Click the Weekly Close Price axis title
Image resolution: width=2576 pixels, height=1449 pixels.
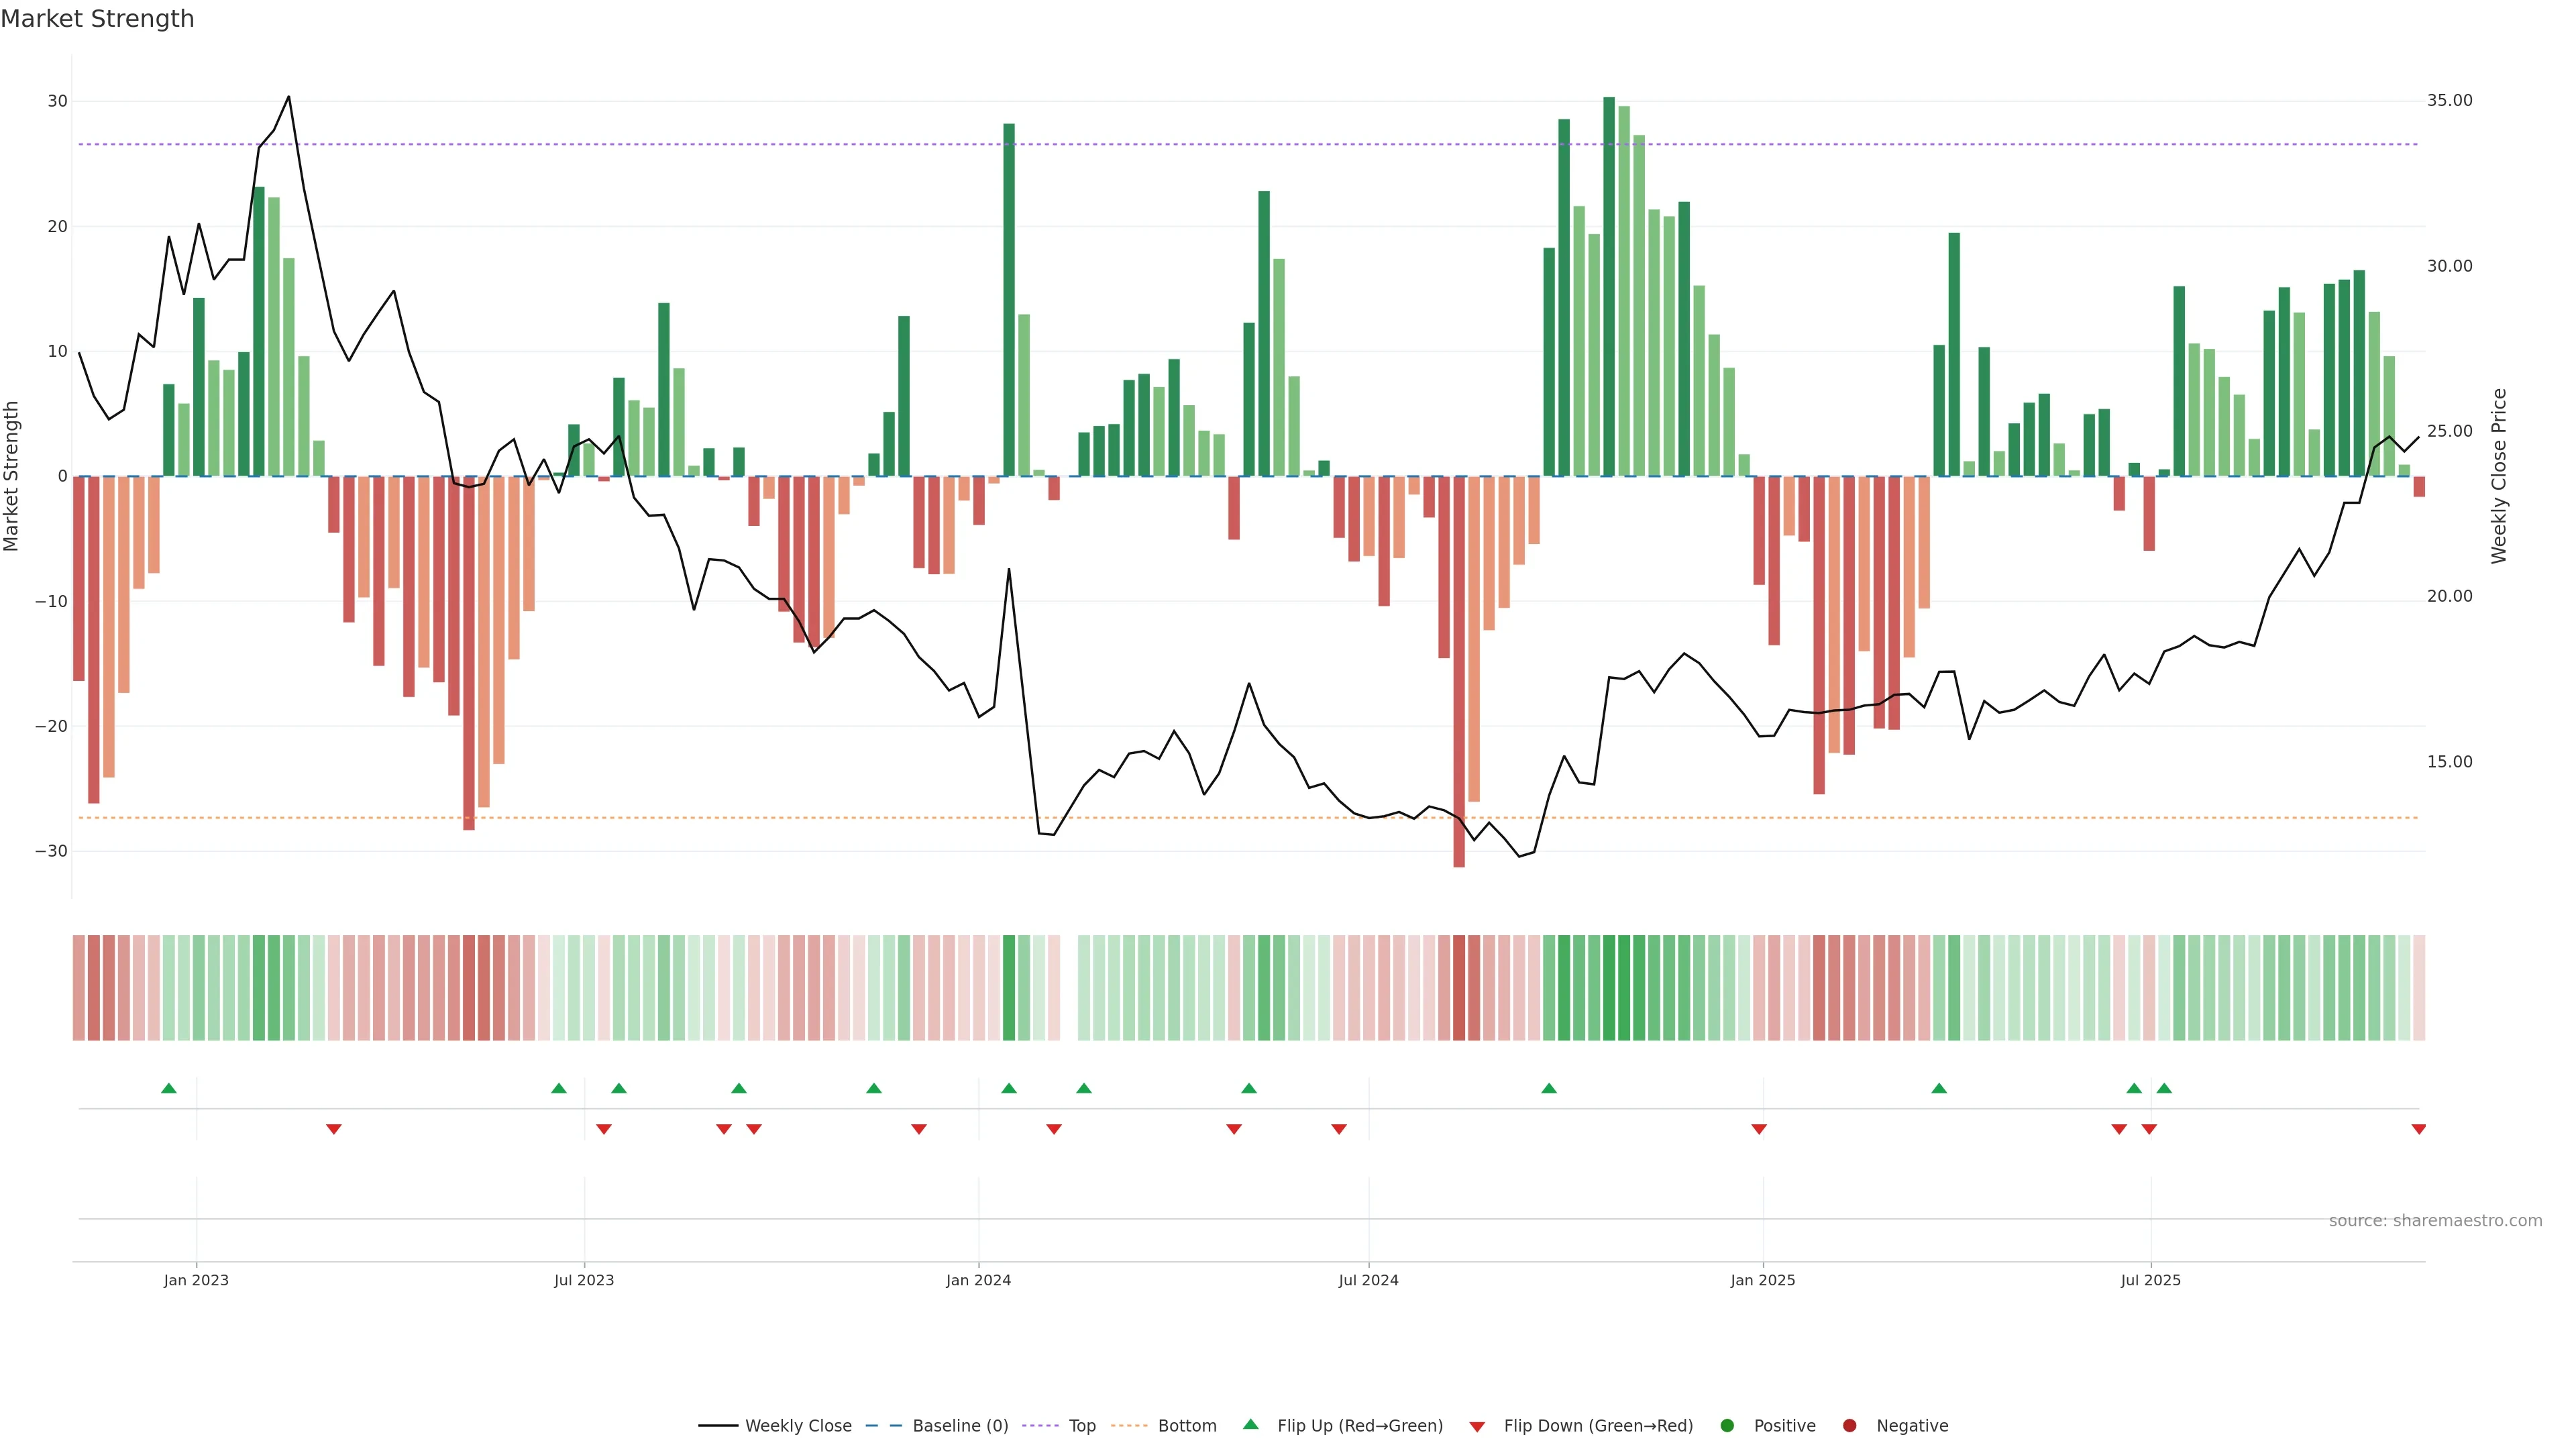tap(2499, 476)
